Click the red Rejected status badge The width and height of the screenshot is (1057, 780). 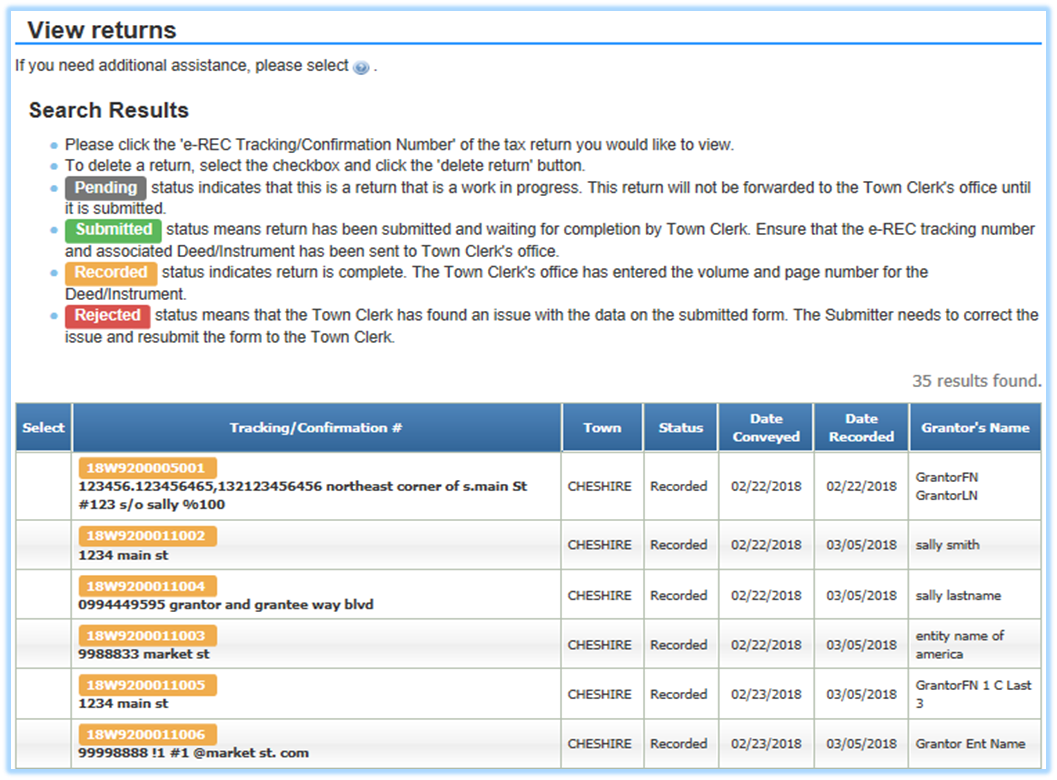tap(108, 315)
